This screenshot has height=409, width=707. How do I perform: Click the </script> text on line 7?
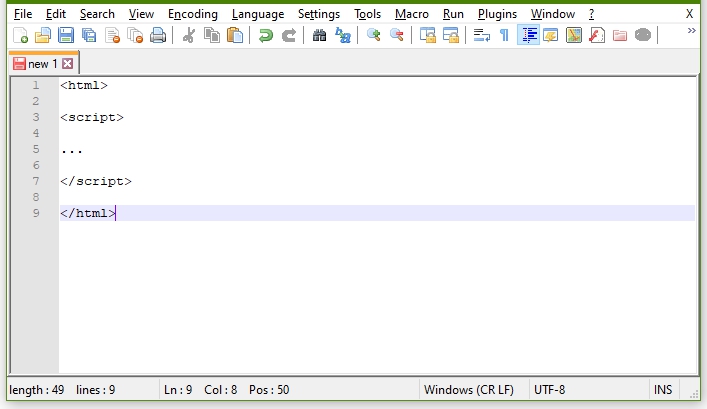(x=96, y=181)
